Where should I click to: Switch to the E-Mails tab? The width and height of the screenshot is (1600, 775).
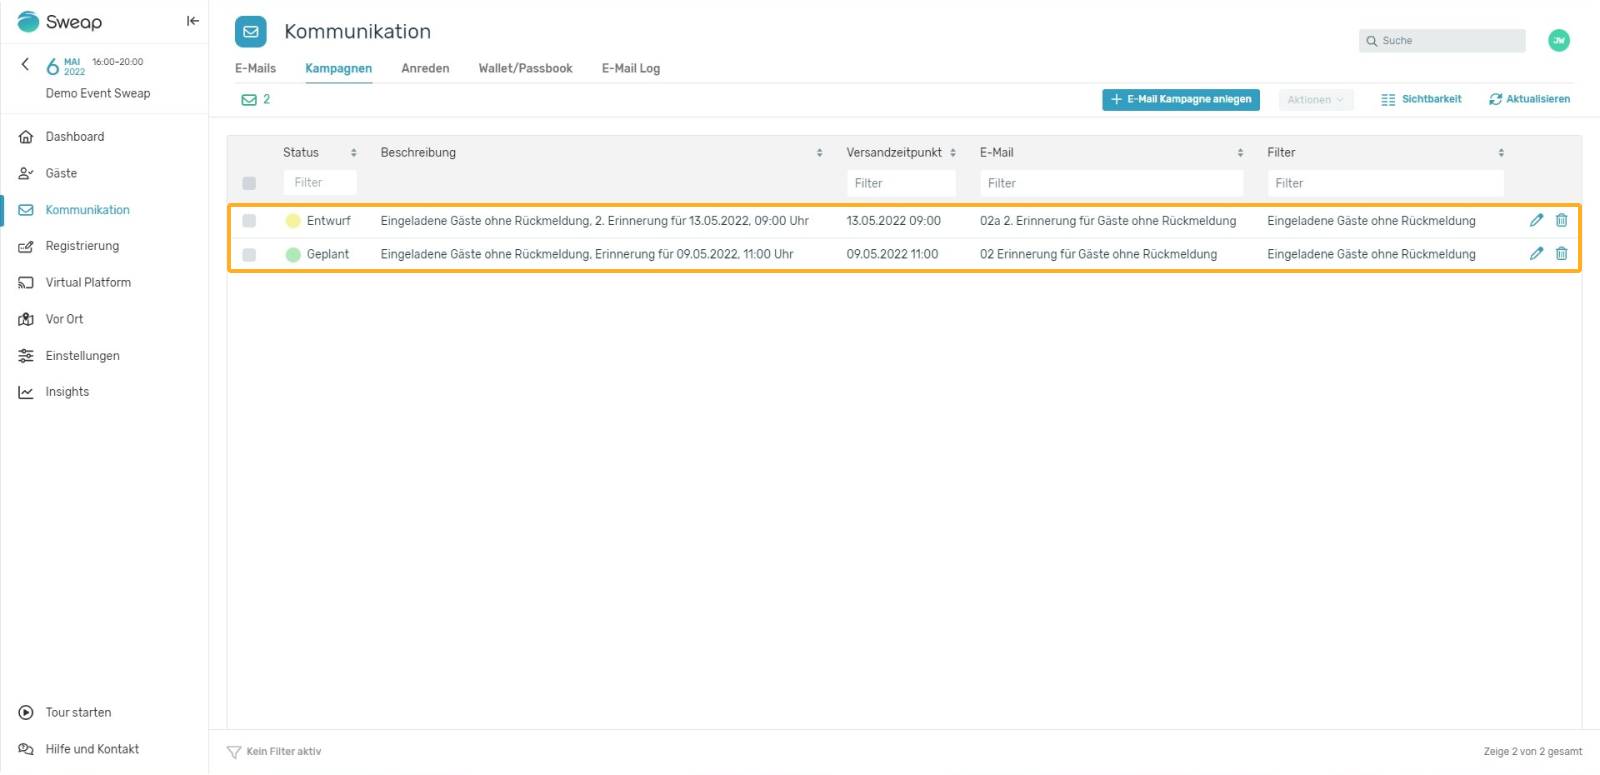(255, 69)
